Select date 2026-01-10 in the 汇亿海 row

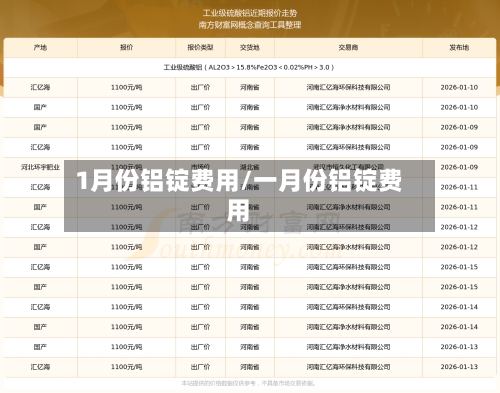(459, 87)
